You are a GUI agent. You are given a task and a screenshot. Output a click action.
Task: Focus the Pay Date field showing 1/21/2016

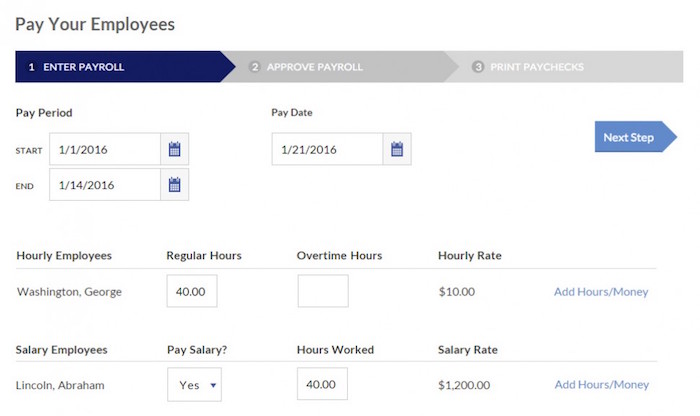(327, 150)
